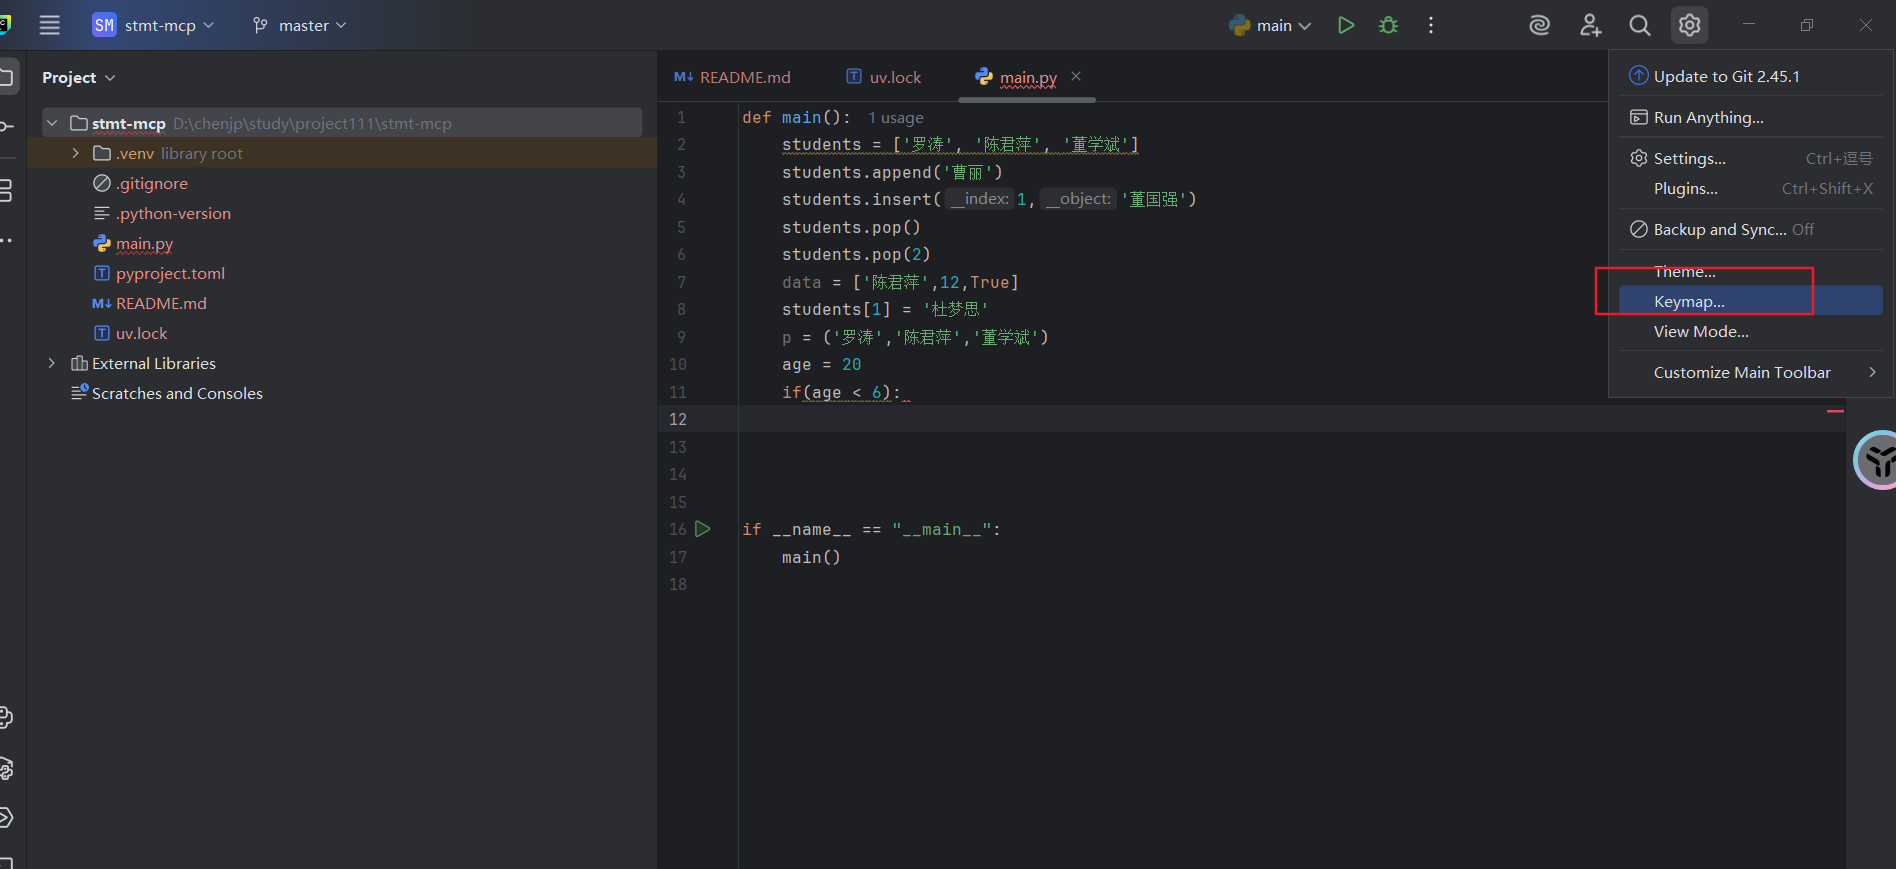Toggle Backup and Sync menu item
This screenshot has height=869, width=1896.
(1750, 229)
